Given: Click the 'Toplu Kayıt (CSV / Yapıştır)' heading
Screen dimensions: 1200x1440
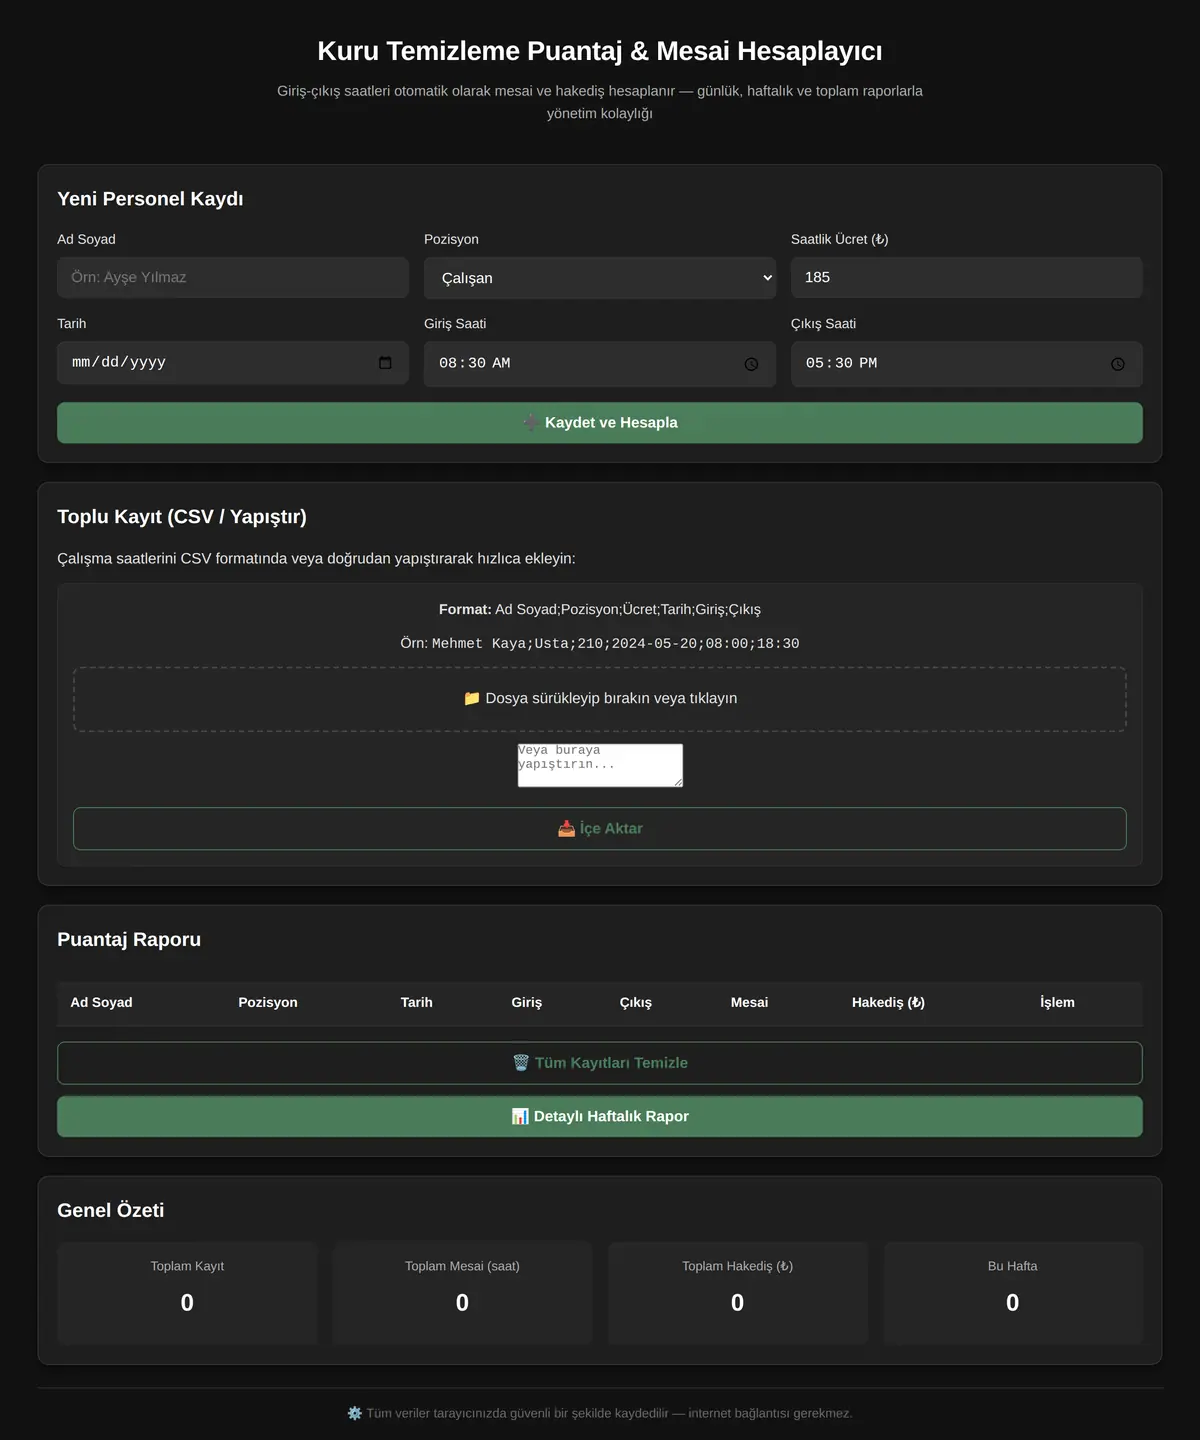Looking at the screenshot, I should [x=182, y=517].
